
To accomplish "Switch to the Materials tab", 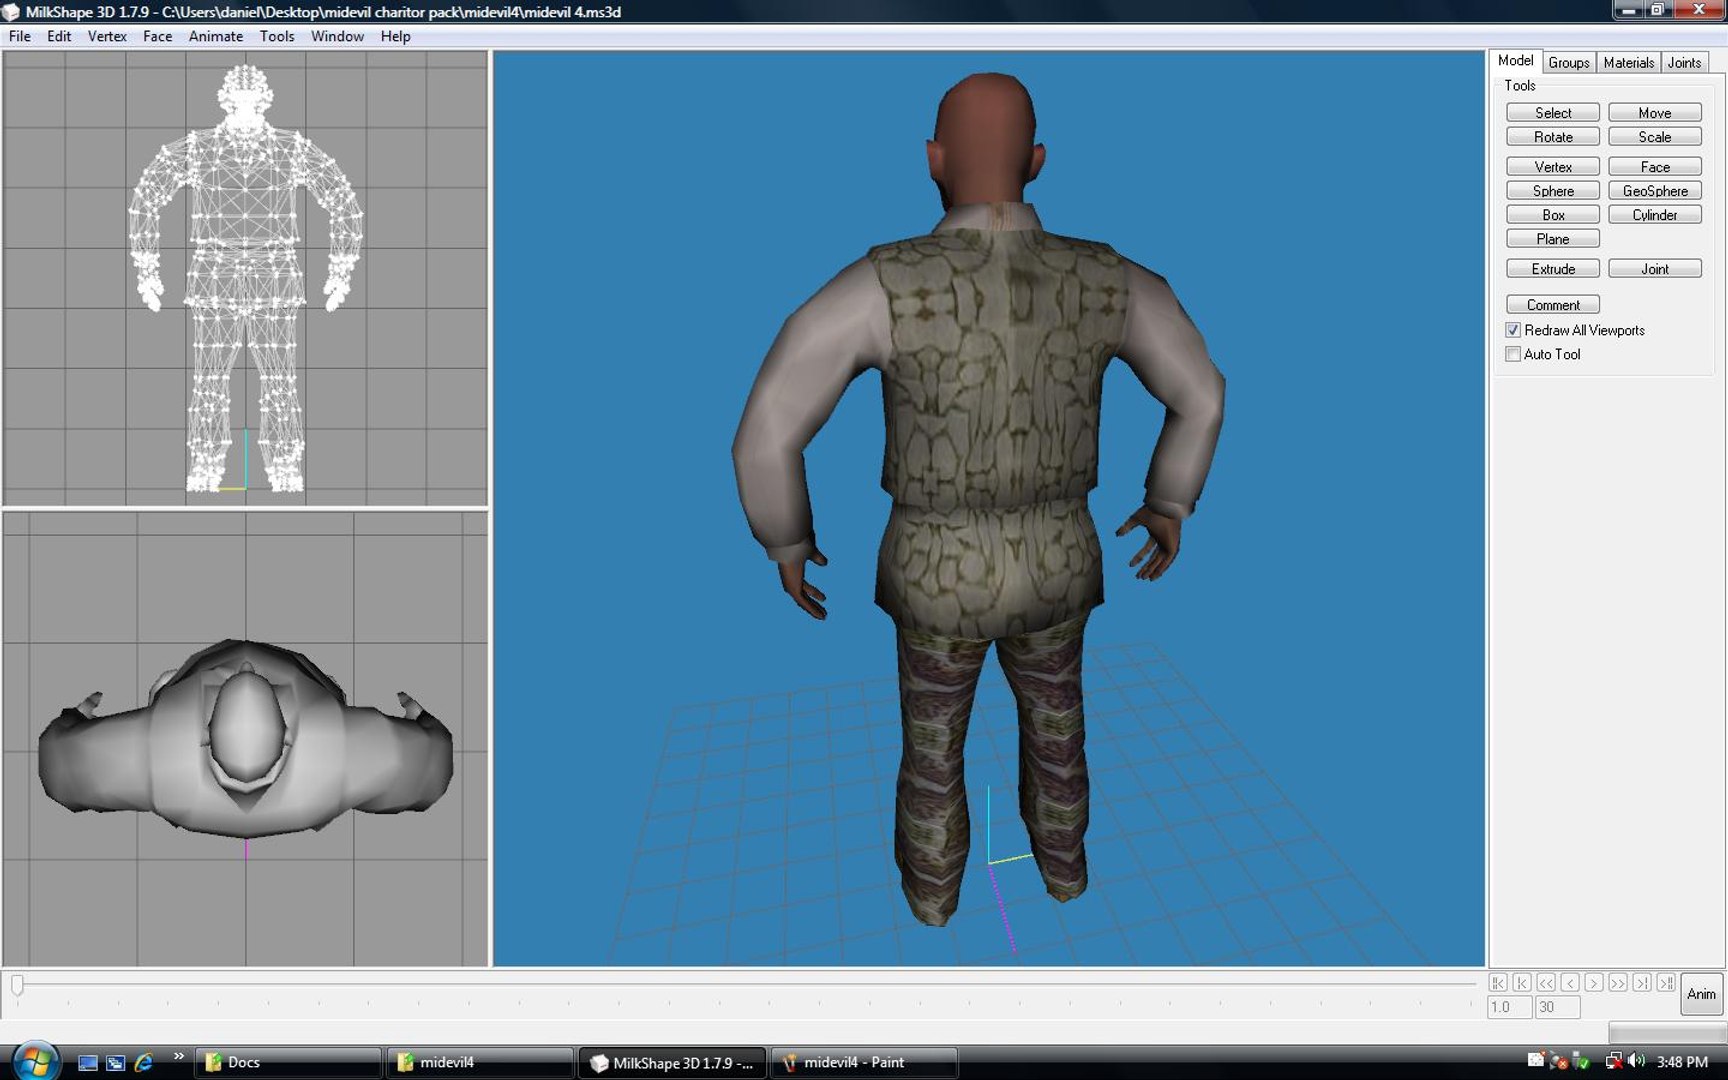I will [x=1628, y=62].
